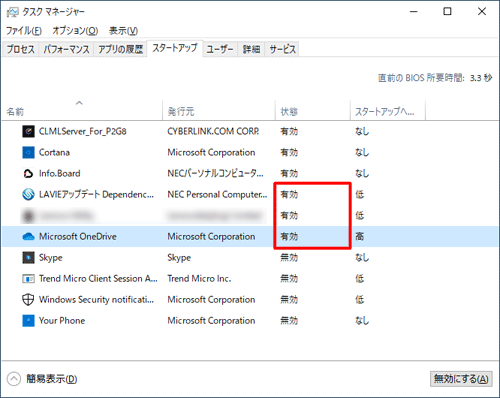Click the 直前の BIOS 所要時間 3.3 秒 text
Viewport: 500px width, 398px height.
click(435, 78)
